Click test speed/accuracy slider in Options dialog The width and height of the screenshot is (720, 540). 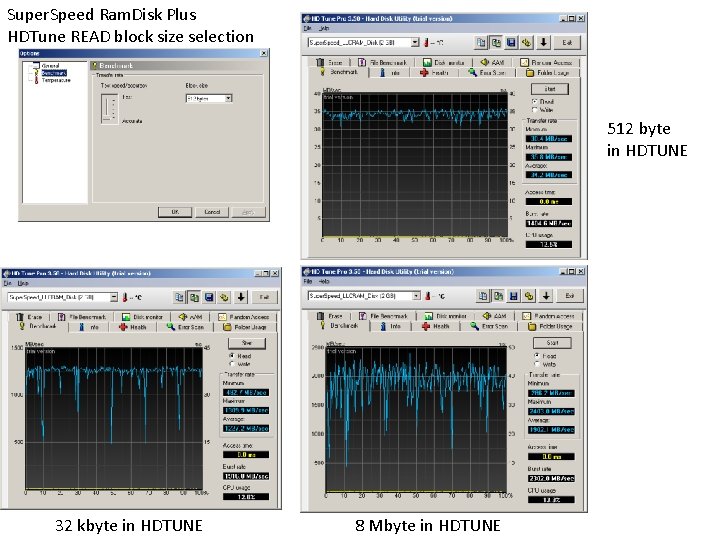coord(109,109)
